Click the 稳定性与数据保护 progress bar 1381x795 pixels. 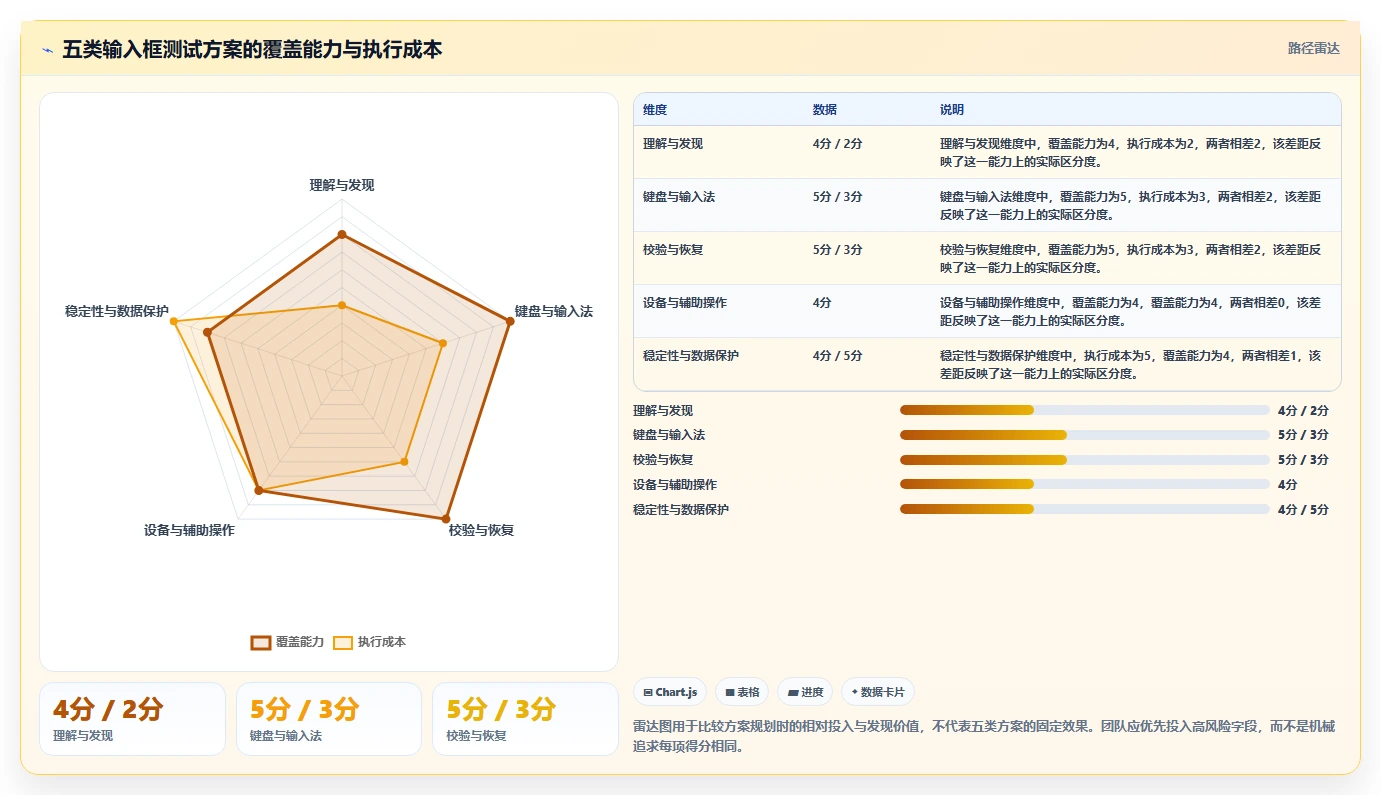coord(1085,510)
